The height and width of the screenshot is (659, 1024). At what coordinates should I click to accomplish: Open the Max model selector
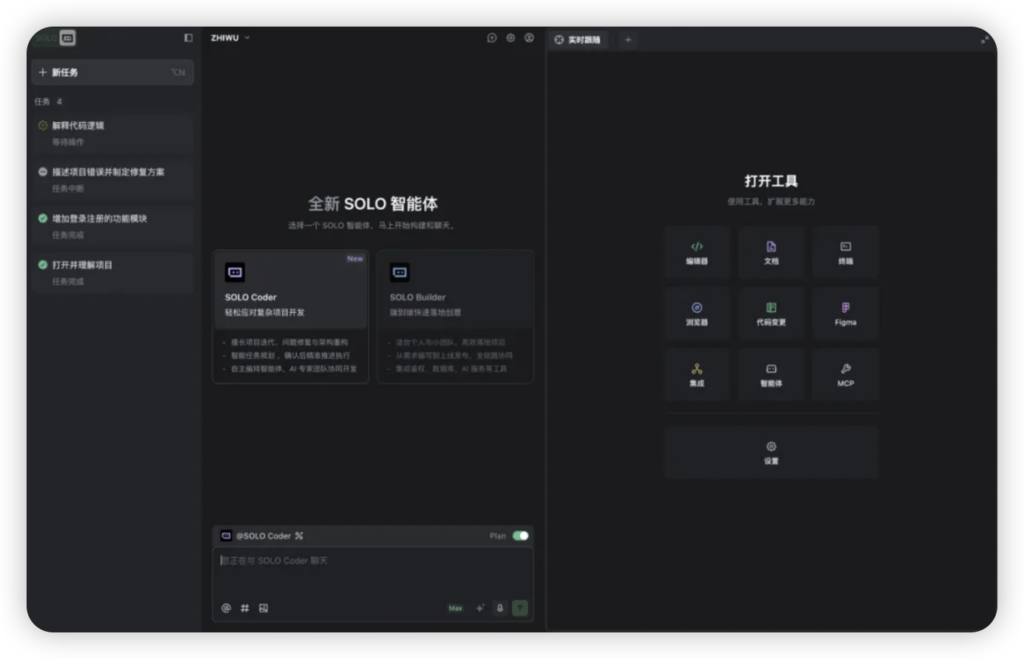click(x=456, y=608)
